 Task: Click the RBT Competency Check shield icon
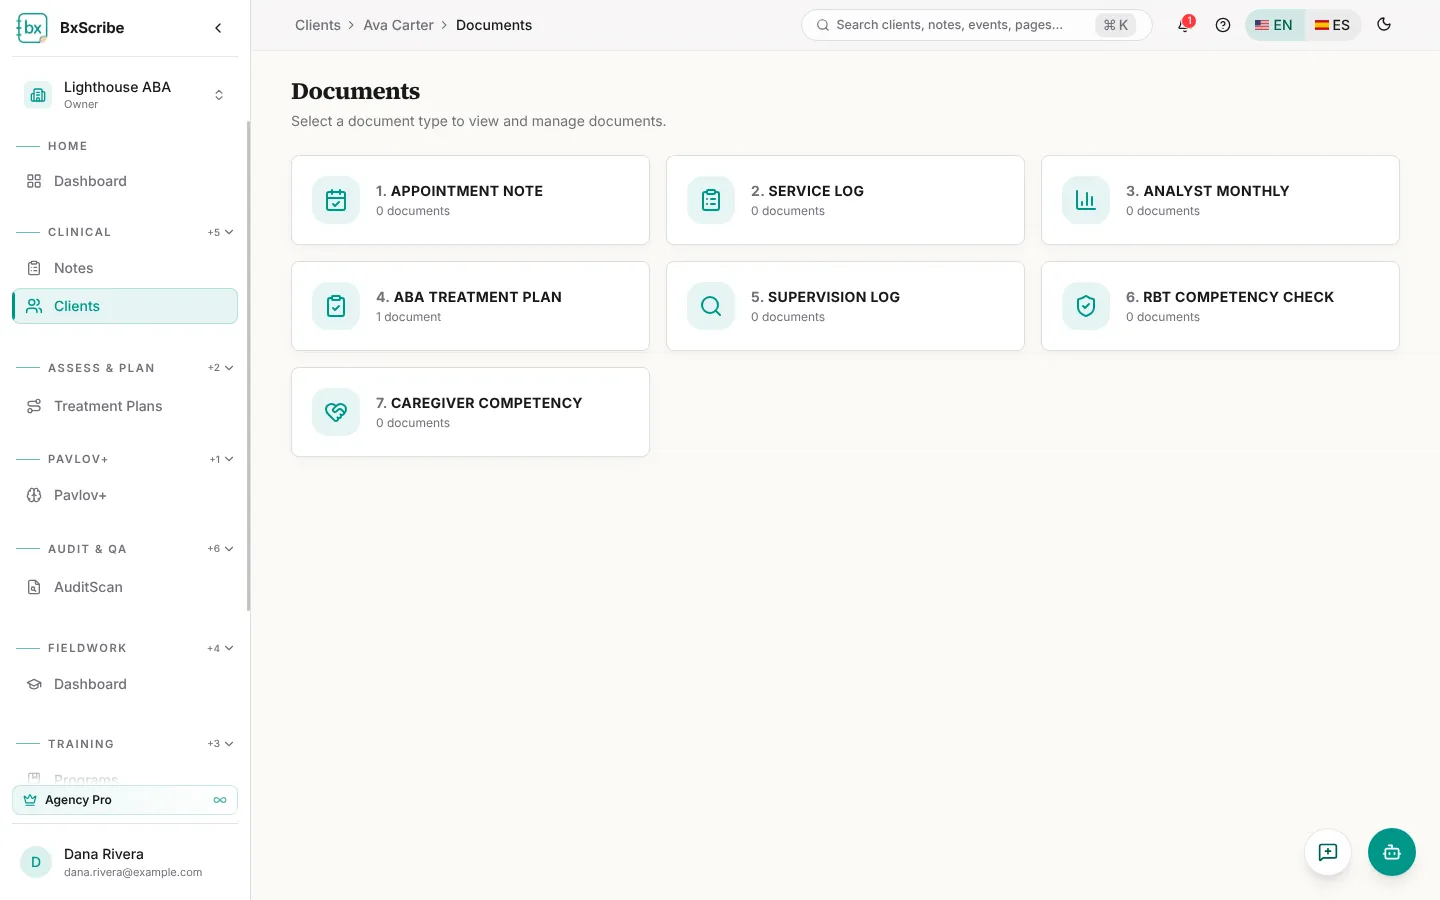pos(1086,306)
